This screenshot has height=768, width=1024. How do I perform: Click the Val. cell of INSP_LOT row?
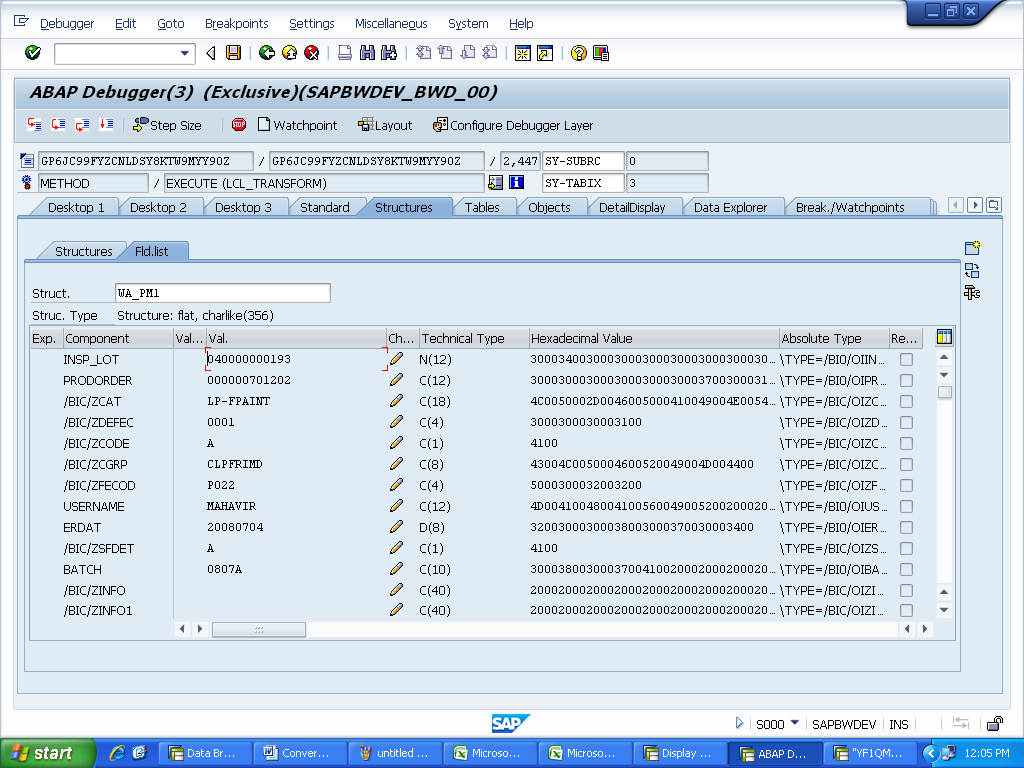(296, 359)
